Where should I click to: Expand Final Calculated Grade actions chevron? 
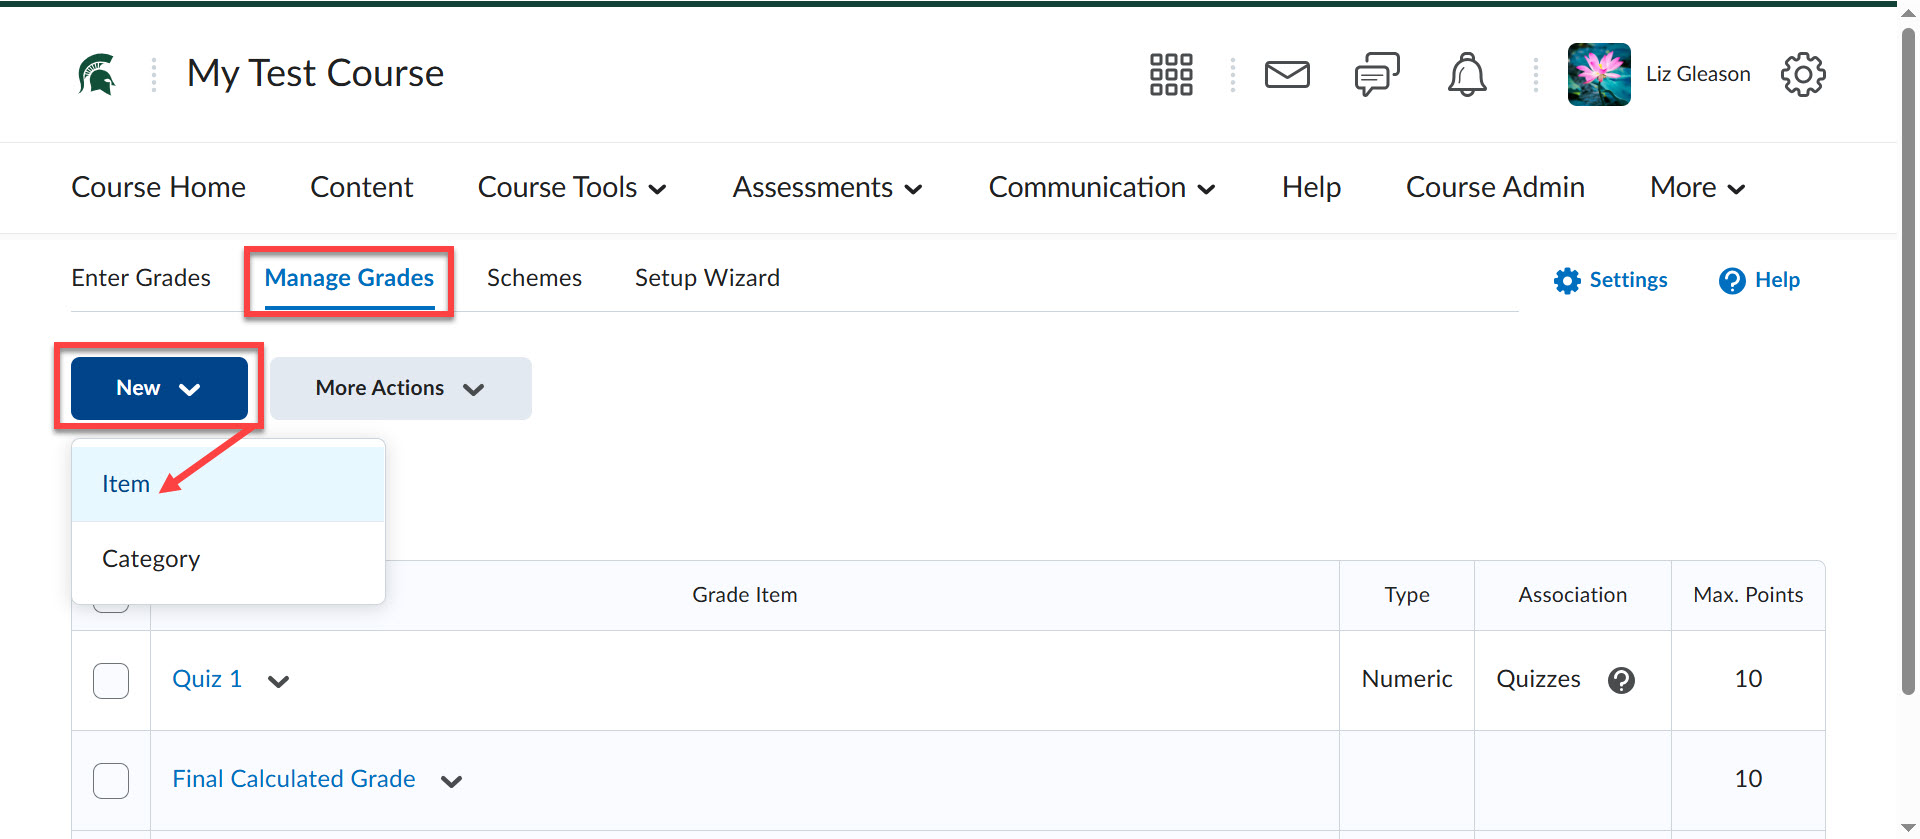click(451, 781)
